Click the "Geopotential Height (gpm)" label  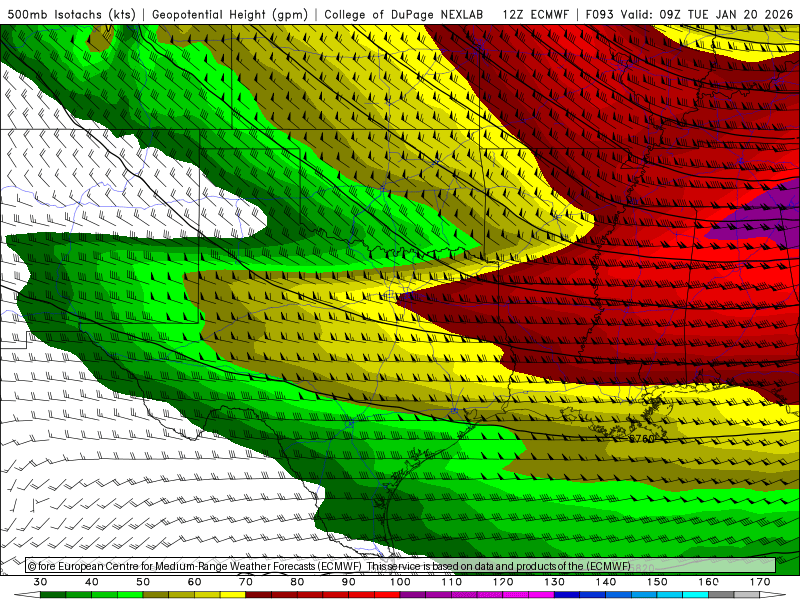point(230,14)
